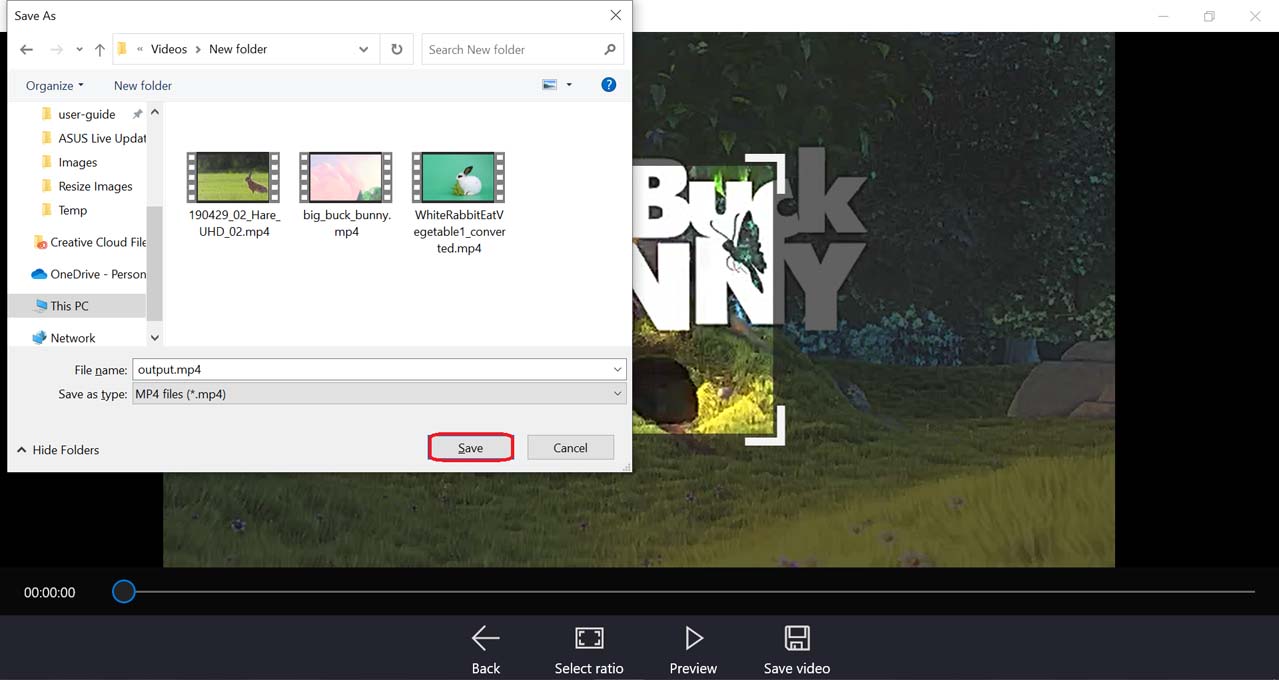Cancel the Save As dialog

570,448
